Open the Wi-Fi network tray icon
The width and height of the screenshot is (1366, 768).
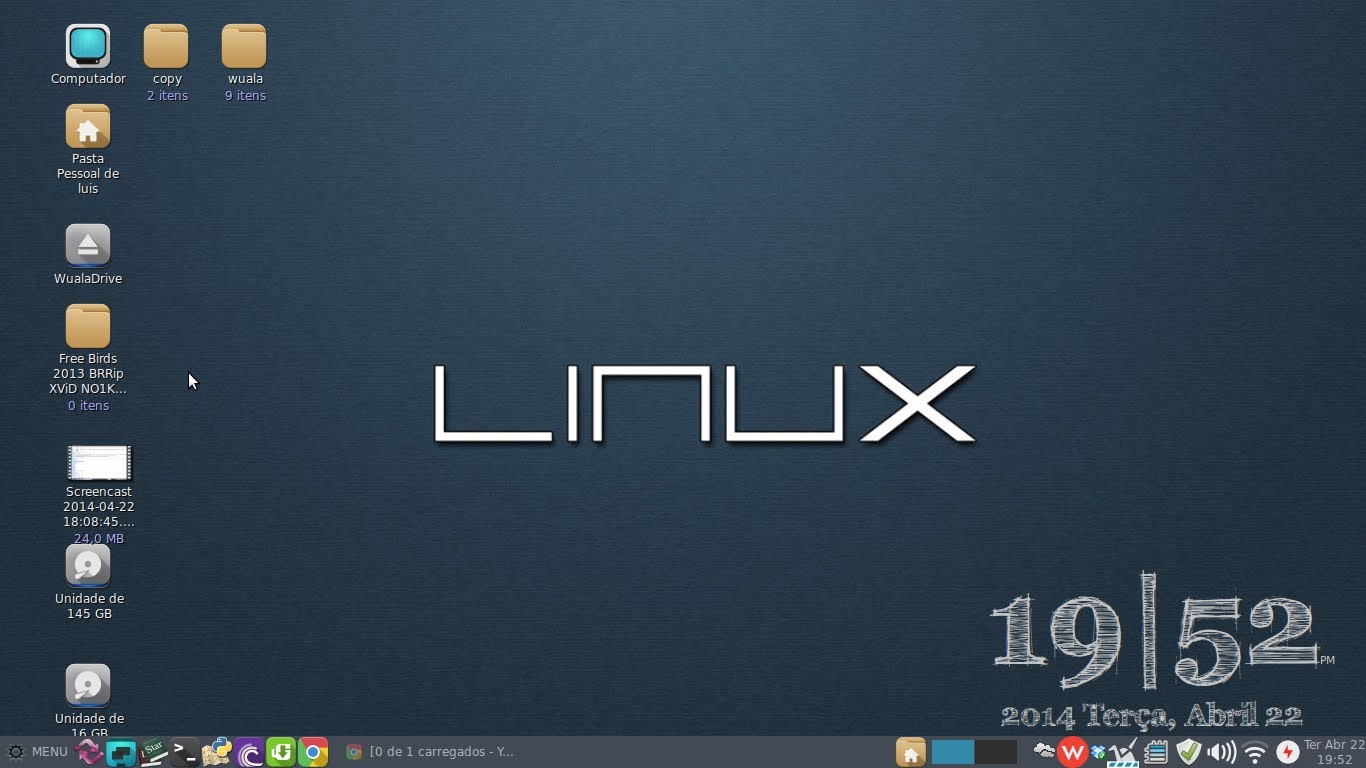coord(1255,752)
